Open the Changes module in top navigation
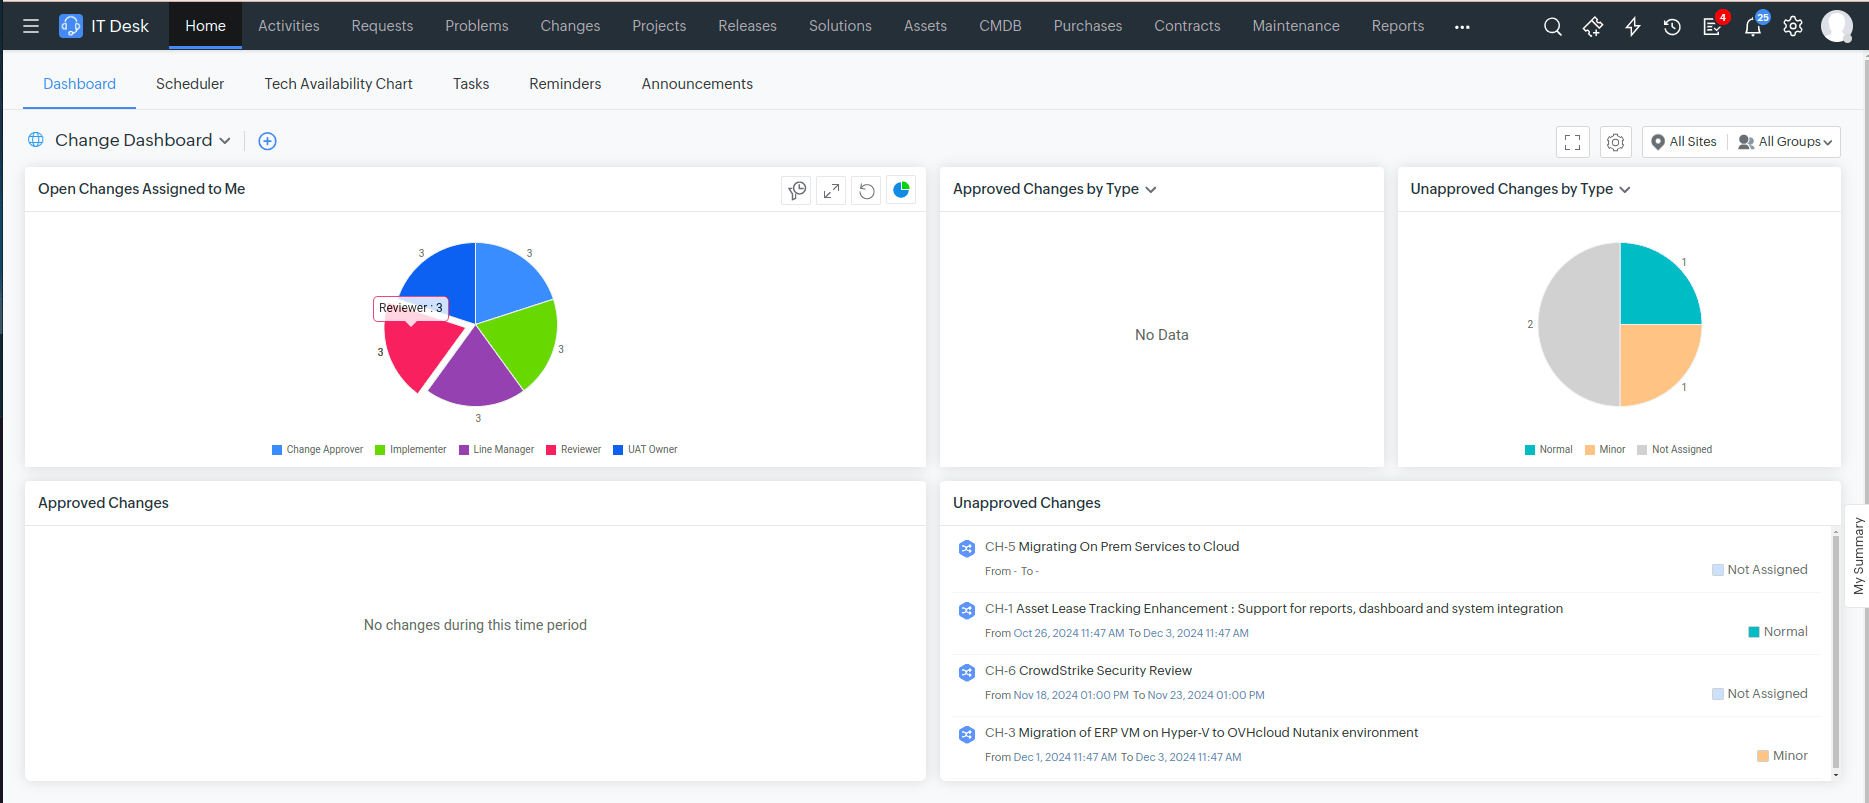The width and height of the screenshot is (1869, 803). tap(570, 26)
